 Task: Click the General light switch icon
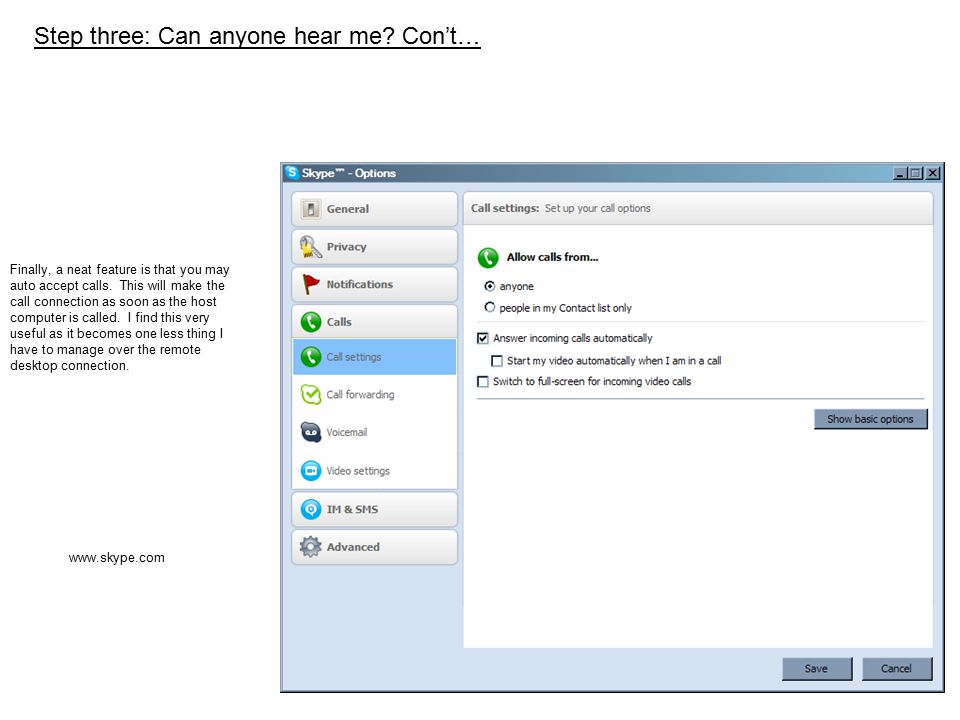coord(310,209)
